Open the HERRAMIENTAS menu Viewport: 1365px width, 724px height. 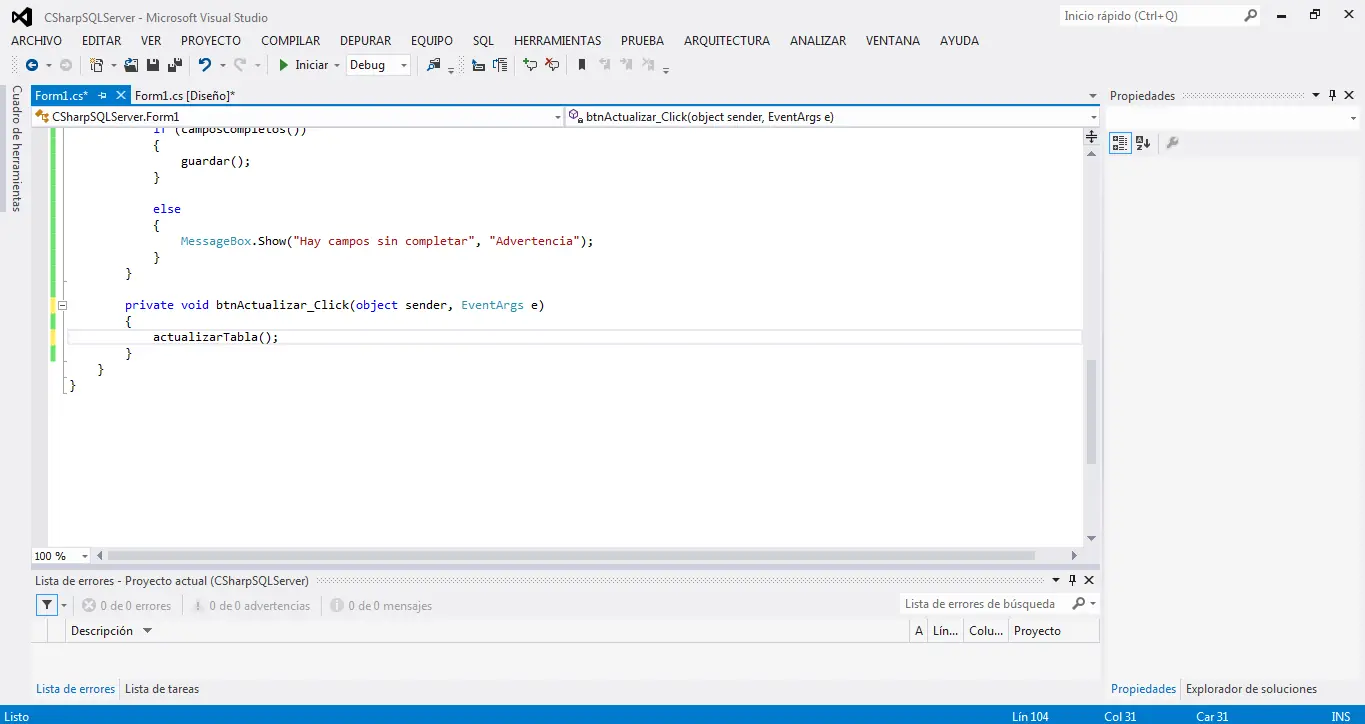558,41
